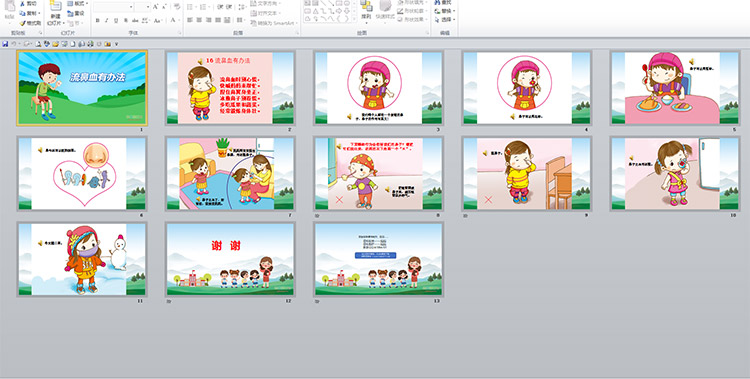The height and width of the screenshot is (379, 750).
Task: Select the down arrow shape in gallery
Action: pos(347,11)
